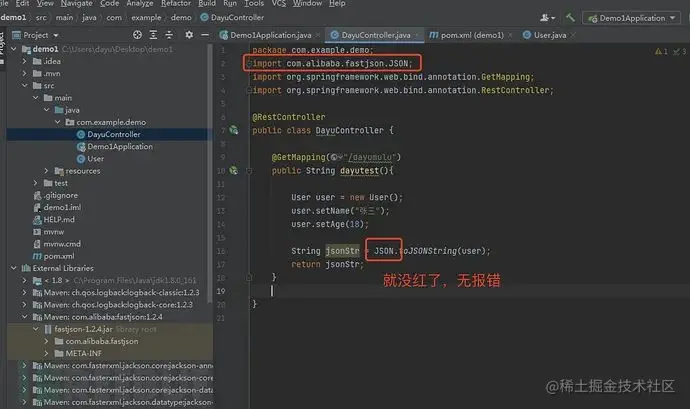Screen dimensions: 690x409
Task: Close the Demo1Application.java tab
Action: click(x=318, y=36)
